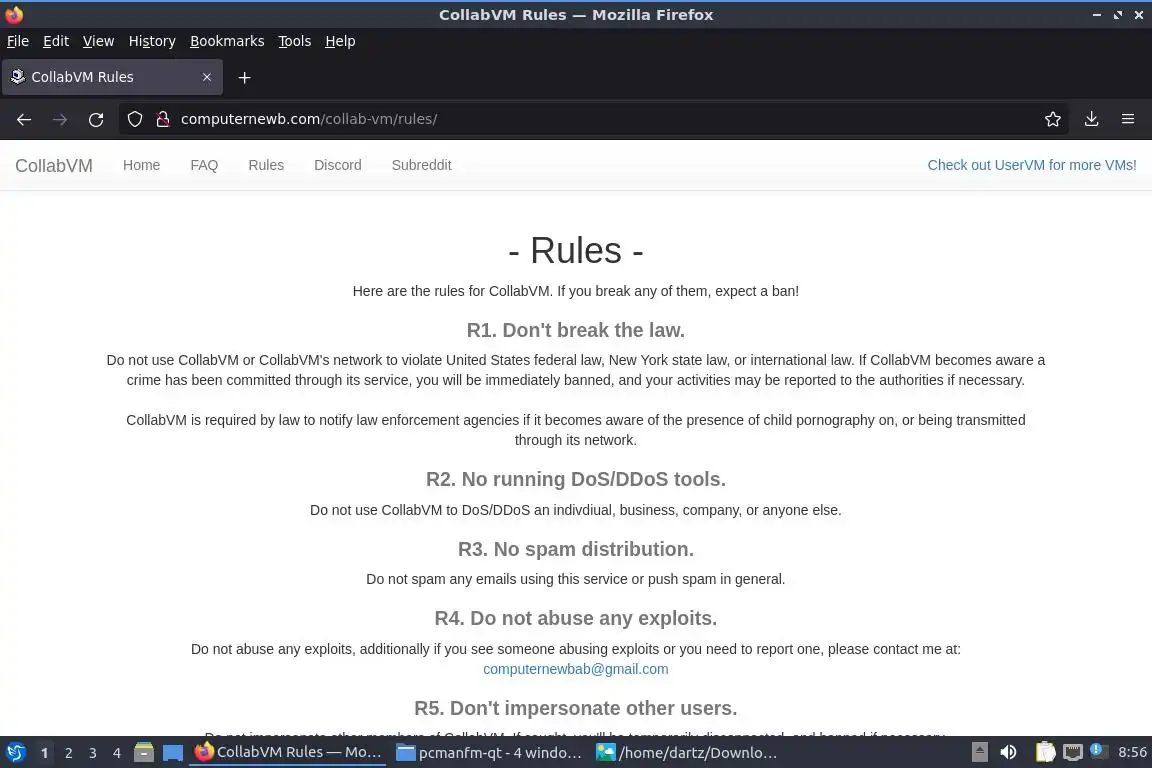Image resolution: width=1152 pixels, height=768 pixels.
Task: Click the R3. No spam distribution heading
Action: 575,550
